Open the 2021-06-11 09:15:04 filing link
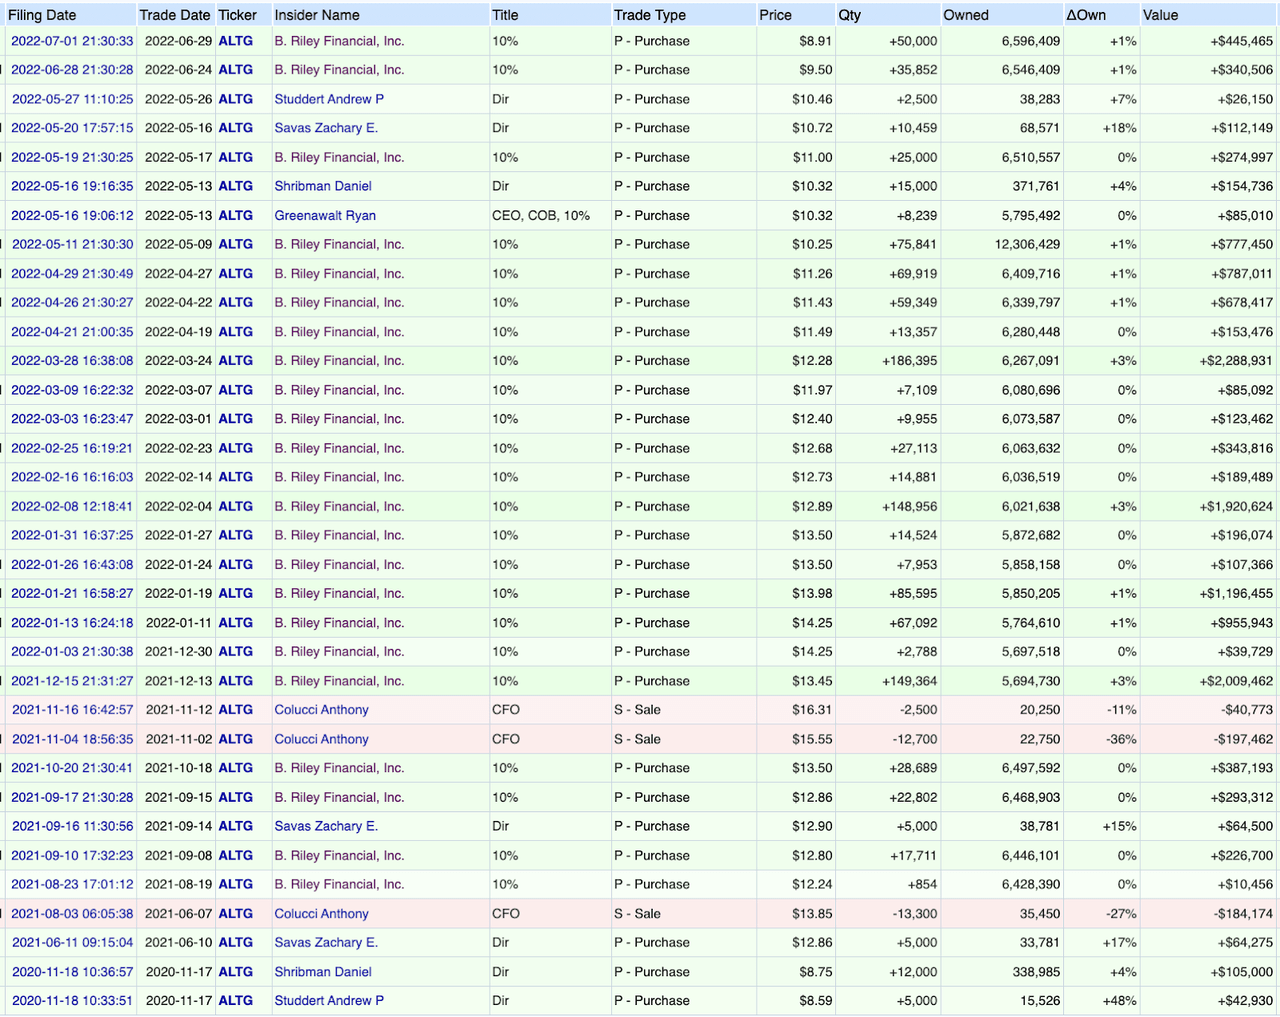 (72, 943)
